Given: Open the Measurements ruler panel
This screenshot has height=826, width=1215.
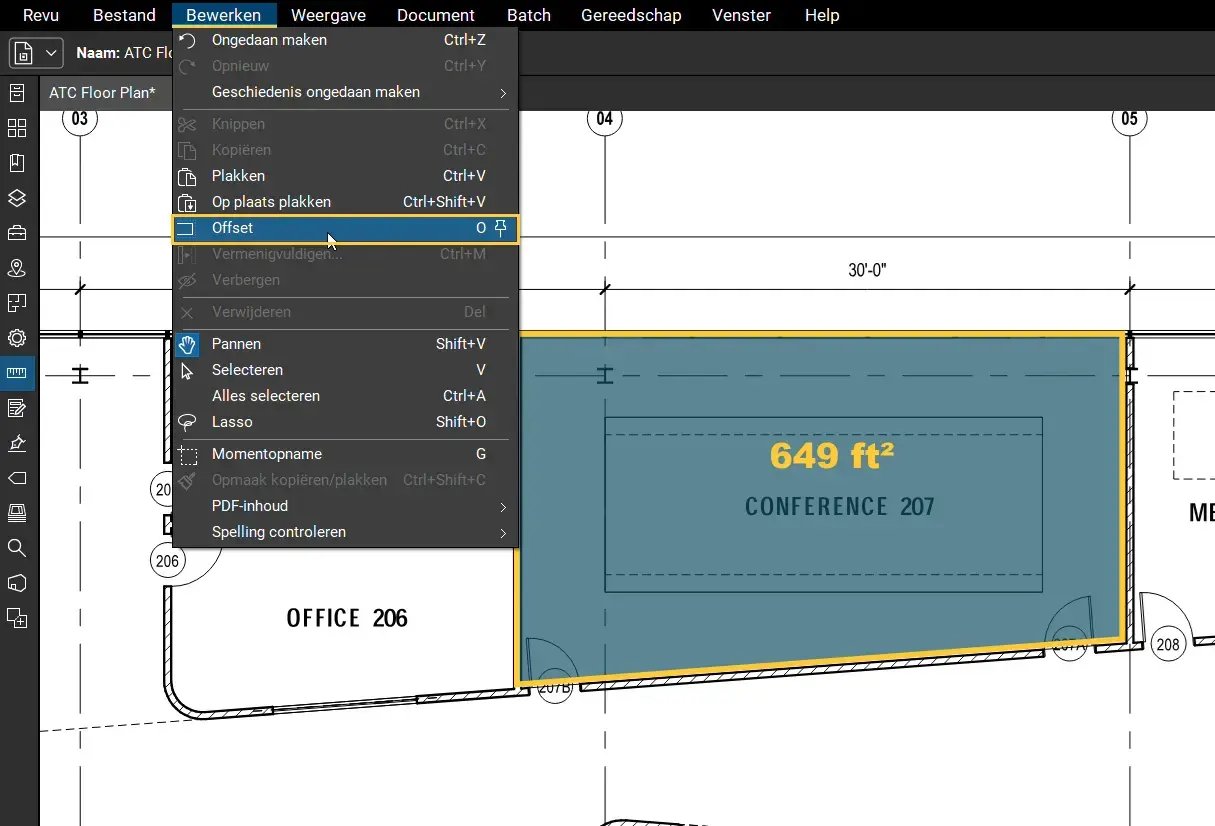Looking at the screenshot, I should (17, 373).
